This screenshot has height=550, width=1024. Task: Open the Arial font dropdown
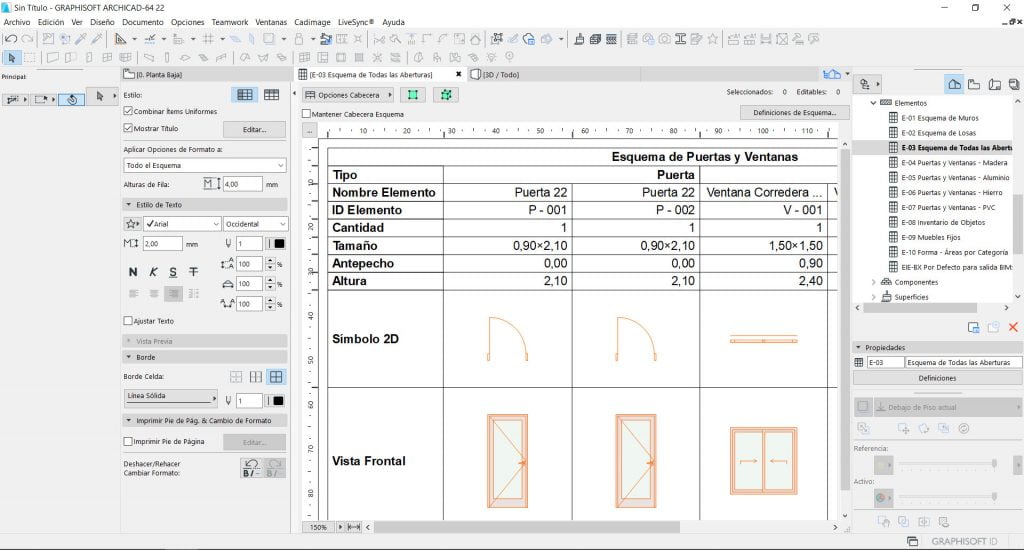[x=182, y=224]
